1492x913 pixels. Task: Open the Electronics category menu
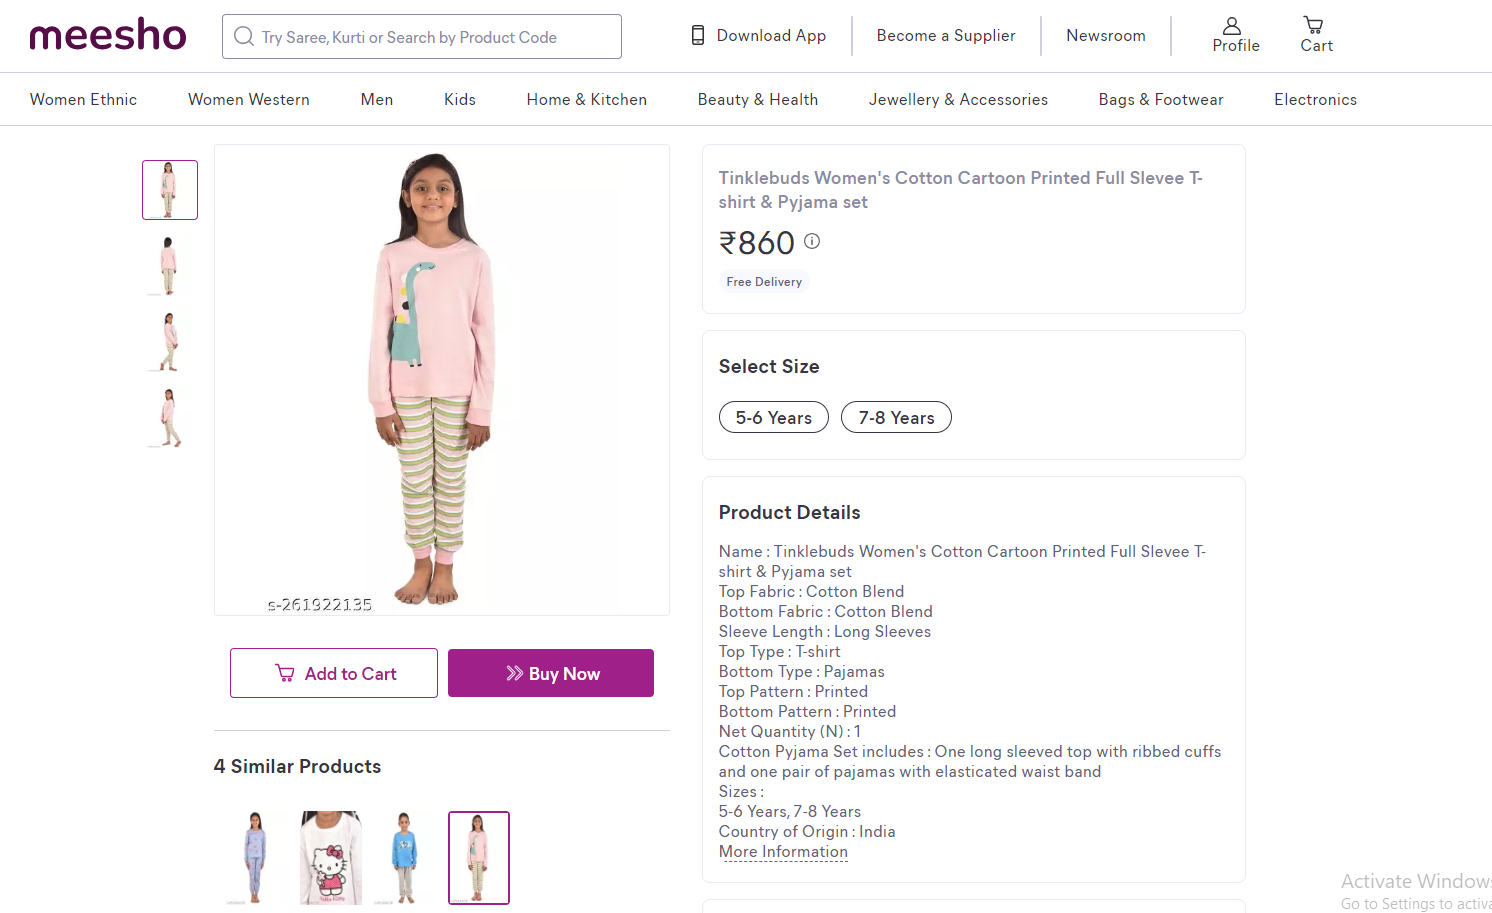pos(1315,100)
